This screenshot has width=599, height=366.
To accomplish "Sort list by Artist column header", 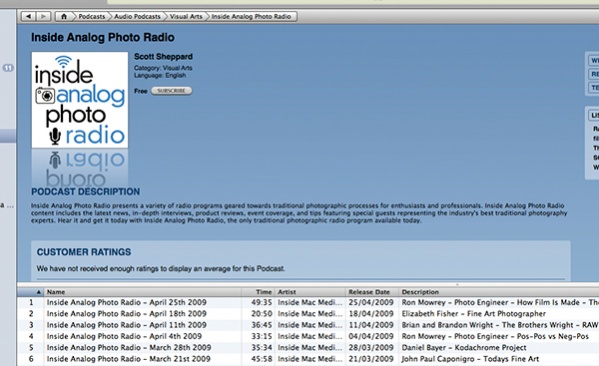I will [x=310, y=292].
